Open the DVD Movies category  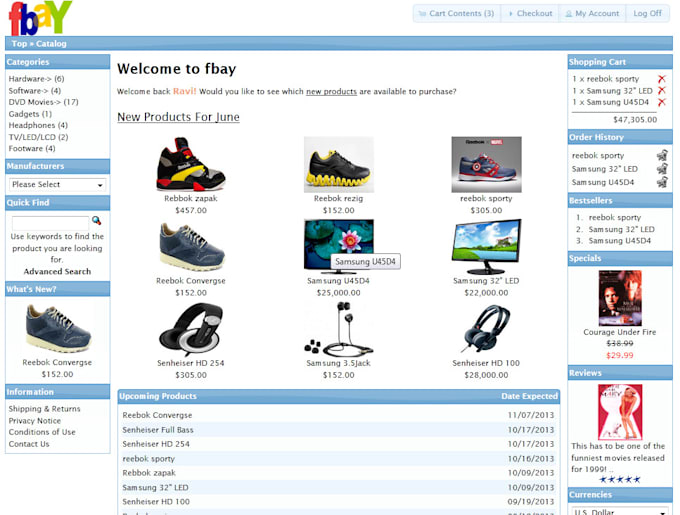pyautogui.click(x=43, y=102)
